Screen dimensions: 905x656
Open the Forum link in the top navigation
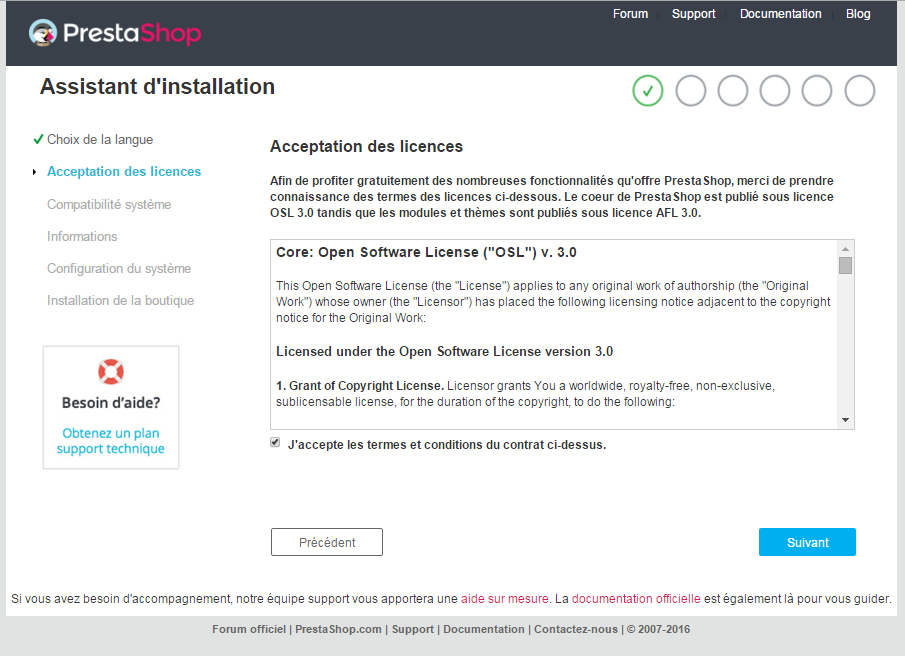[x=630, y=14]
